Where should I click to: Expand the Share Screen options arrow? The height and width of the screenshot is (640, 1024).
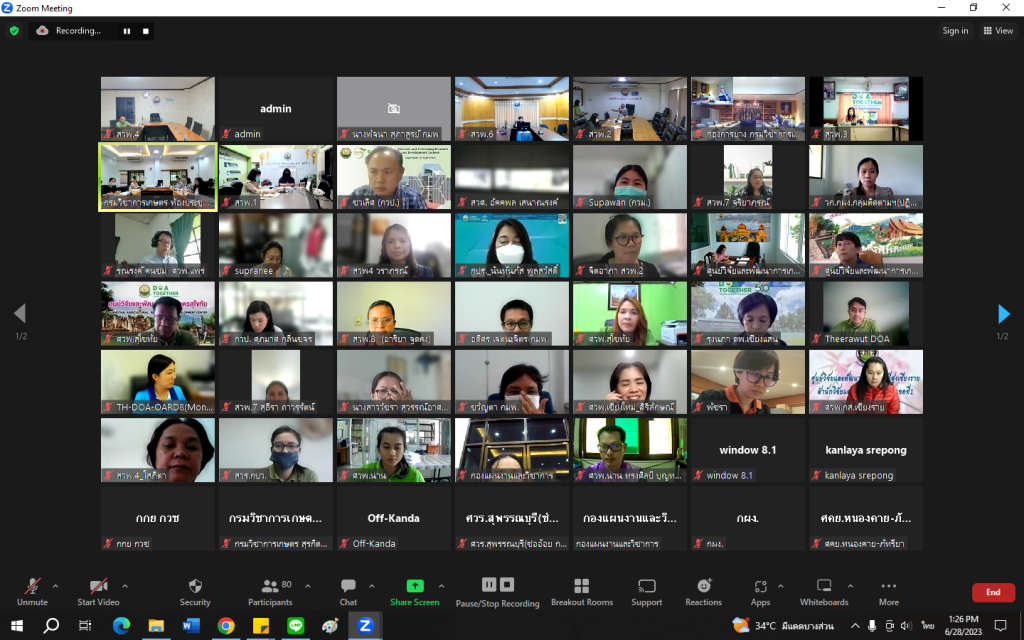pyautogui.click(x=441, y=586)
